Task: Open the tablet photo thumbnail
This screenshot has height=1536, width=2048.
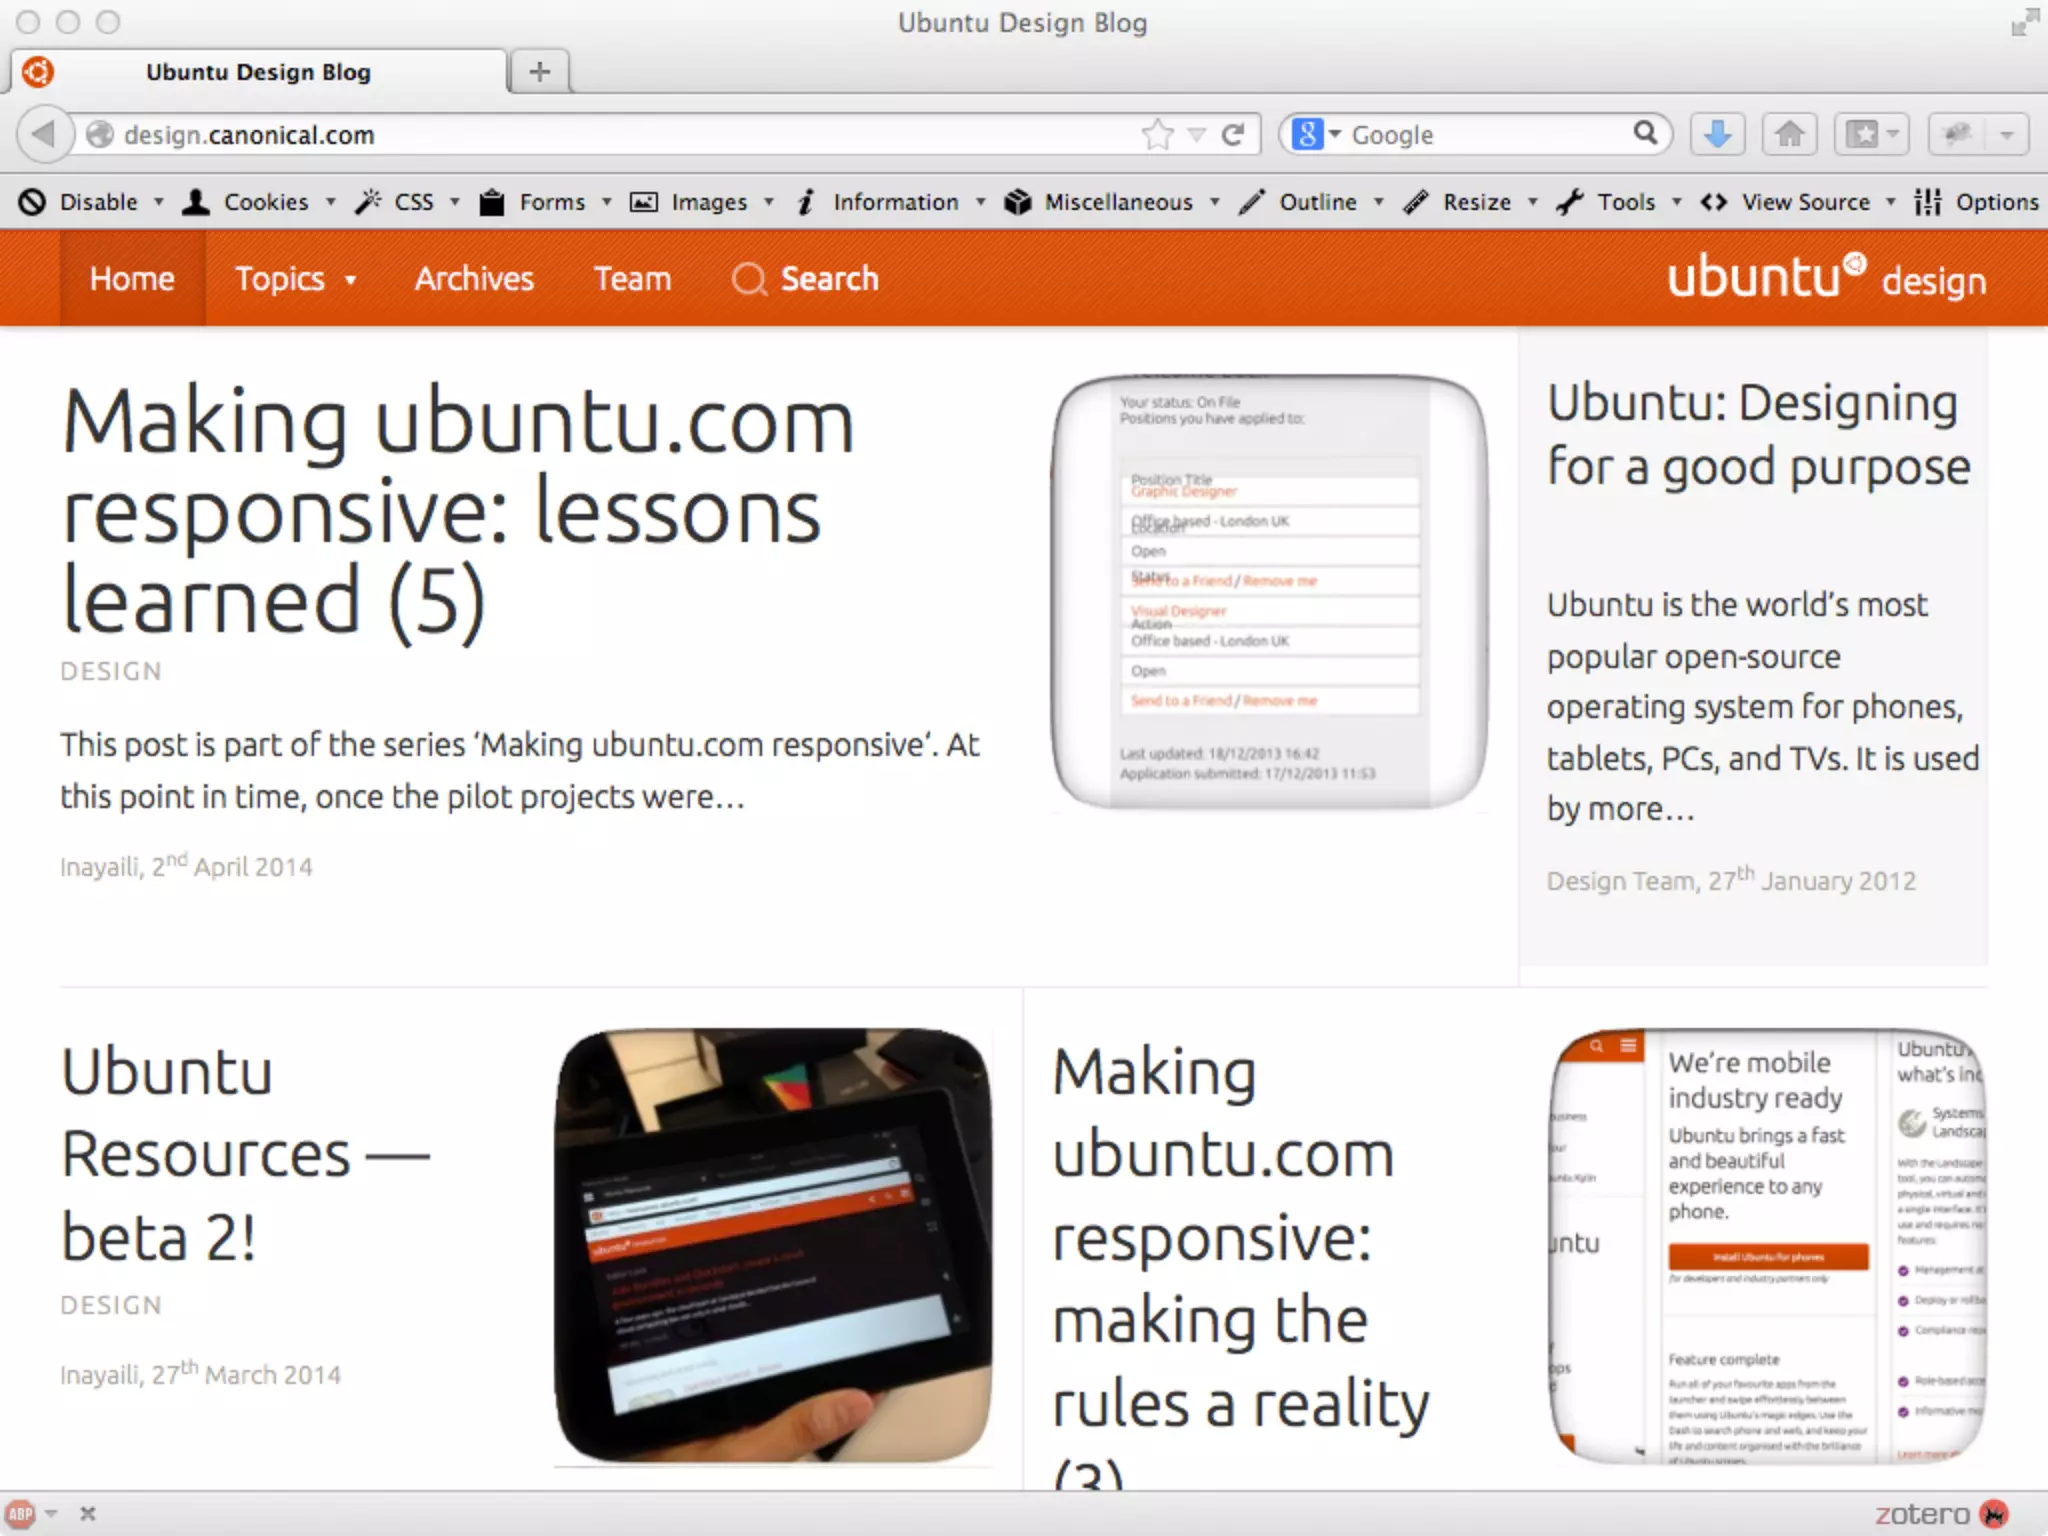Action: click(x=773, y=1245)
